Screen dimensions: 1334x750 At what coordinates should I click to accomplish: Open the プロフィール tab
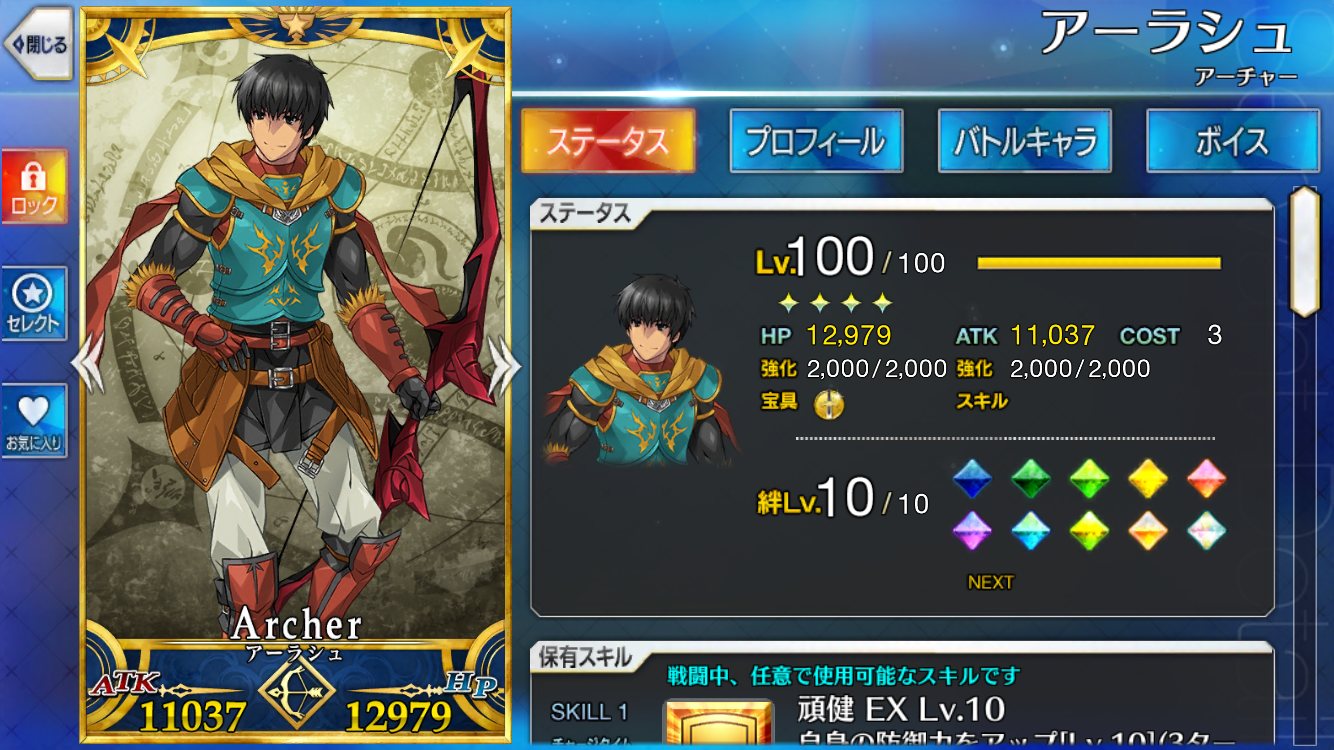click(816, 141)
